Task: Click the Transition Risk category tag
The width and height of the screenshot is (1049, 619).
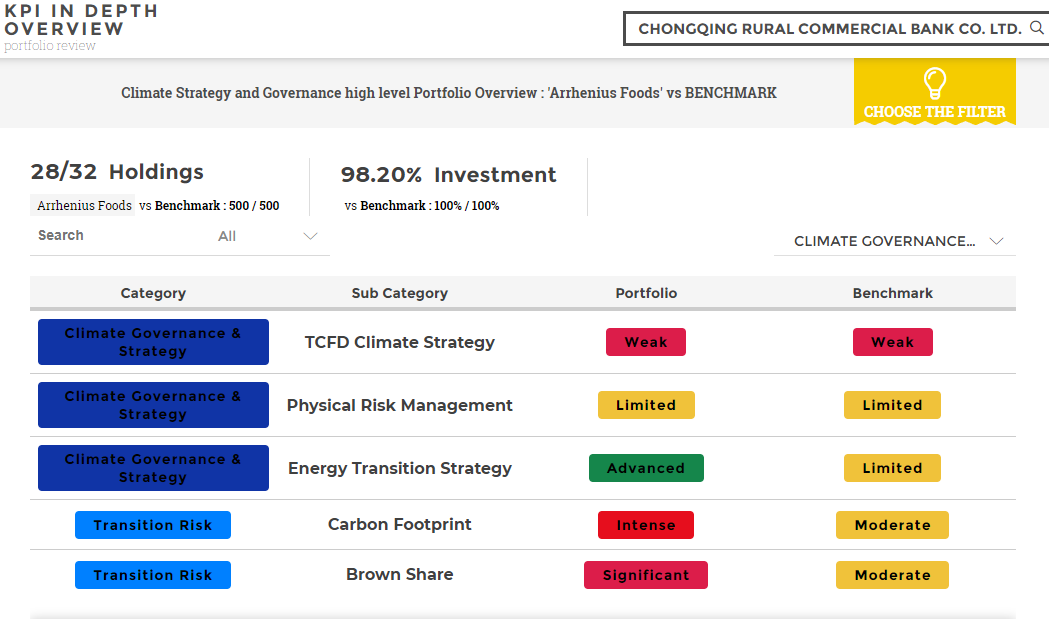Action: [152, 524]
